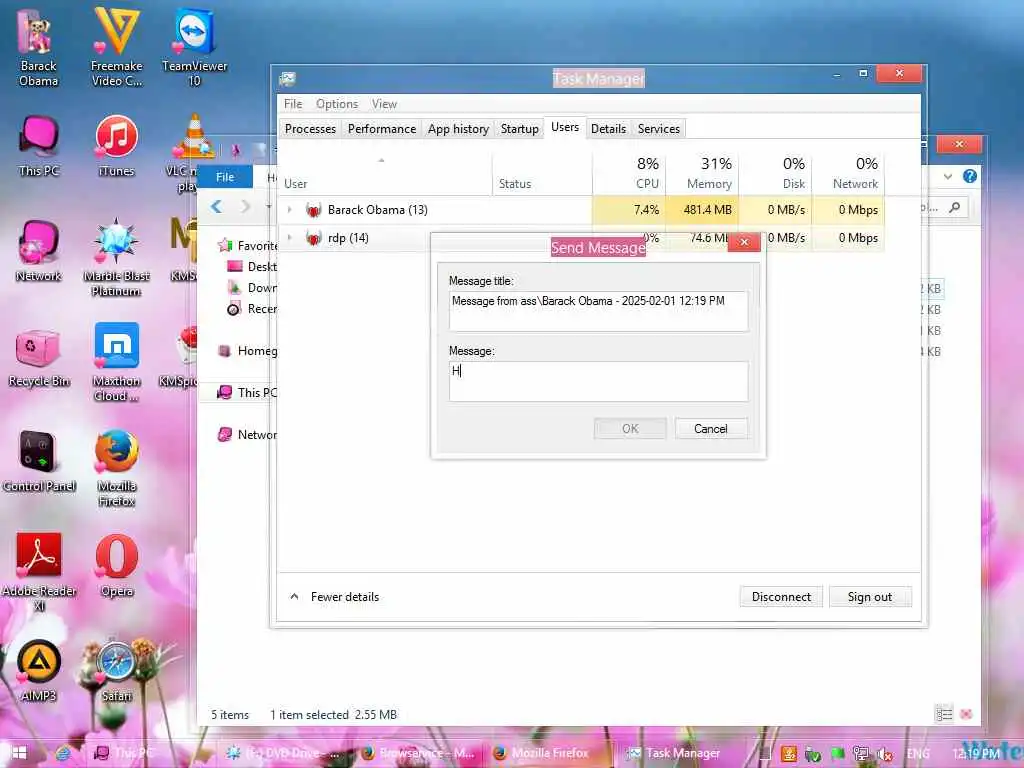Open This PC desktop icon
Screen dimensions: 1024x768
pyautogui.click(x=39, y=146)
